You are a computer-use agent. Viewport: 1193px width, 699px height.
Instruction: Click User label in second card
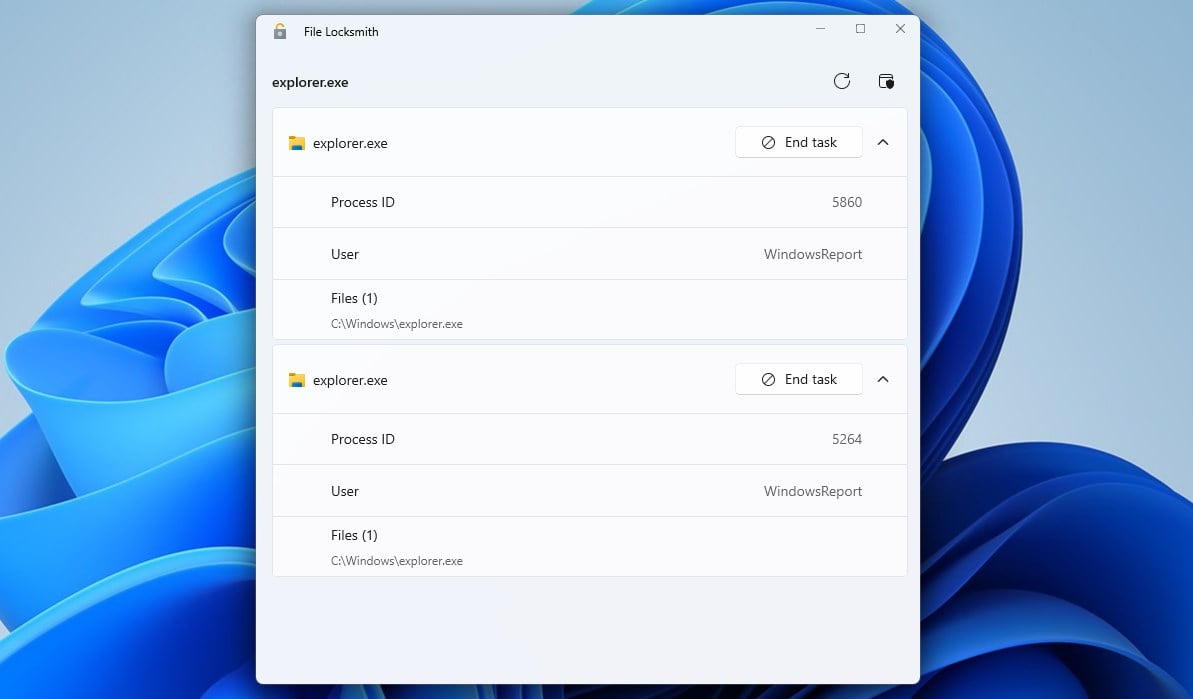tap(345, 491)
